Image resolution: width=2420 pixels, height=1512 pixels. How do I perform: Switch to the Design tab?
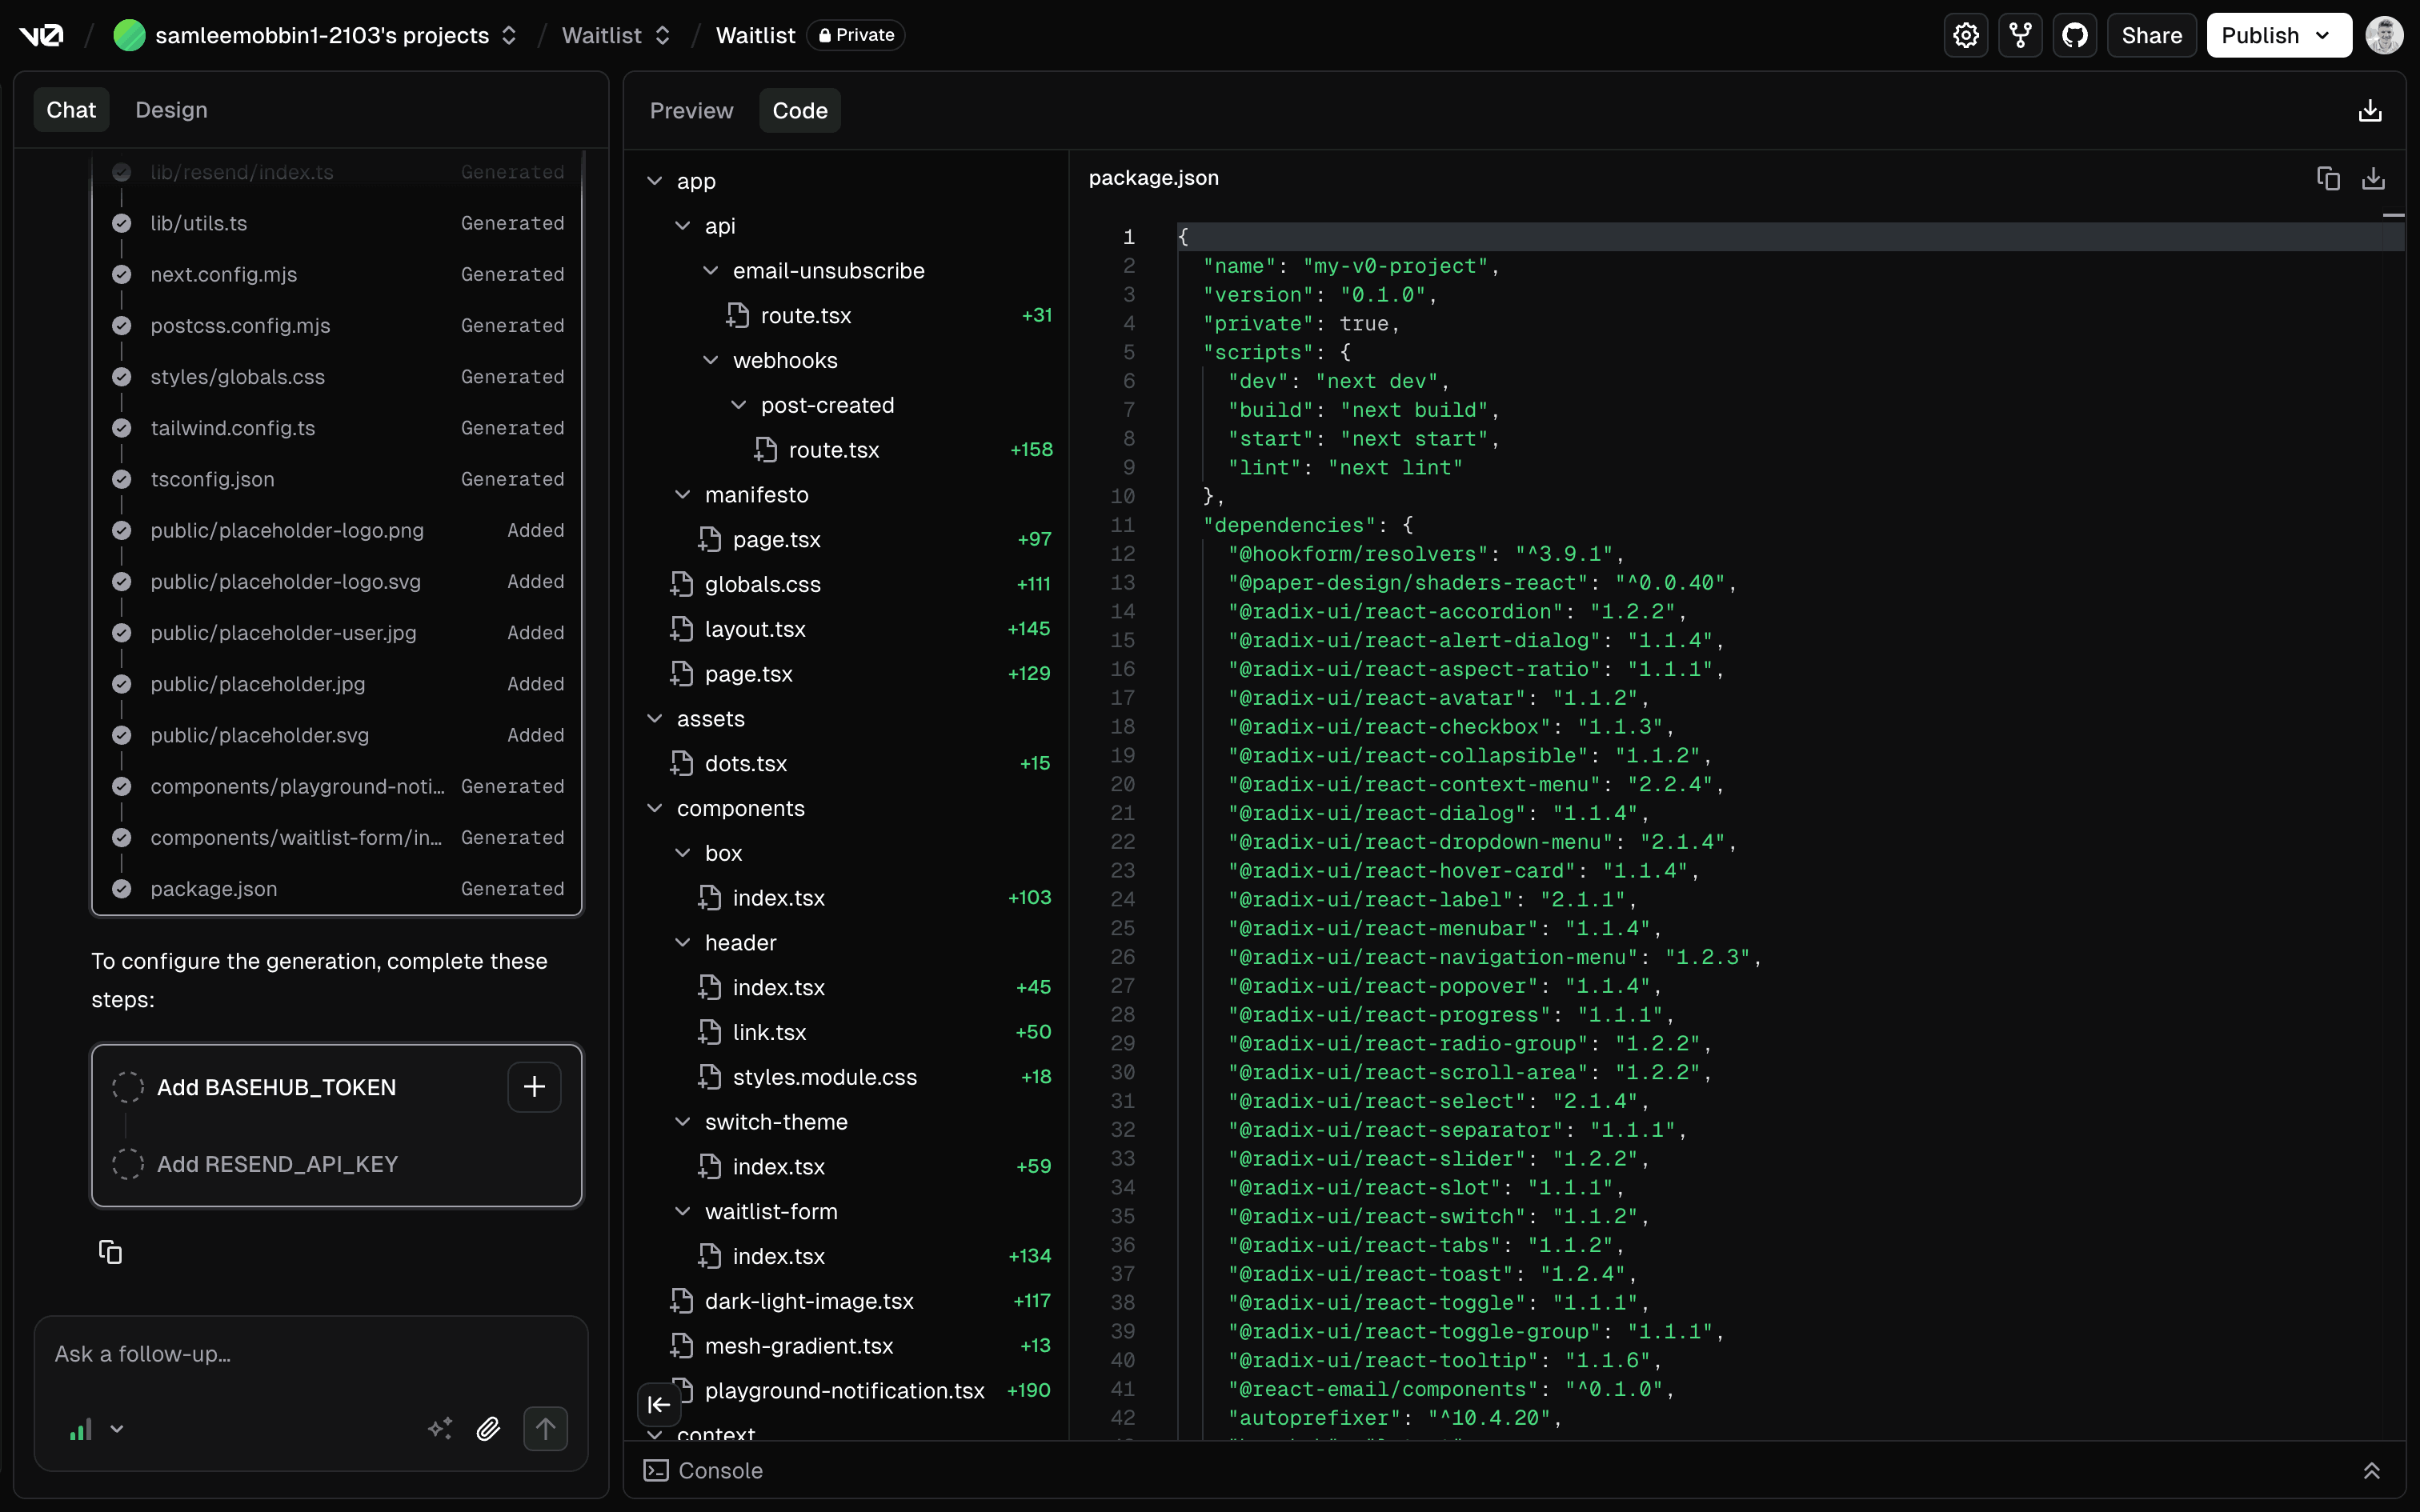tap(171, 110)
